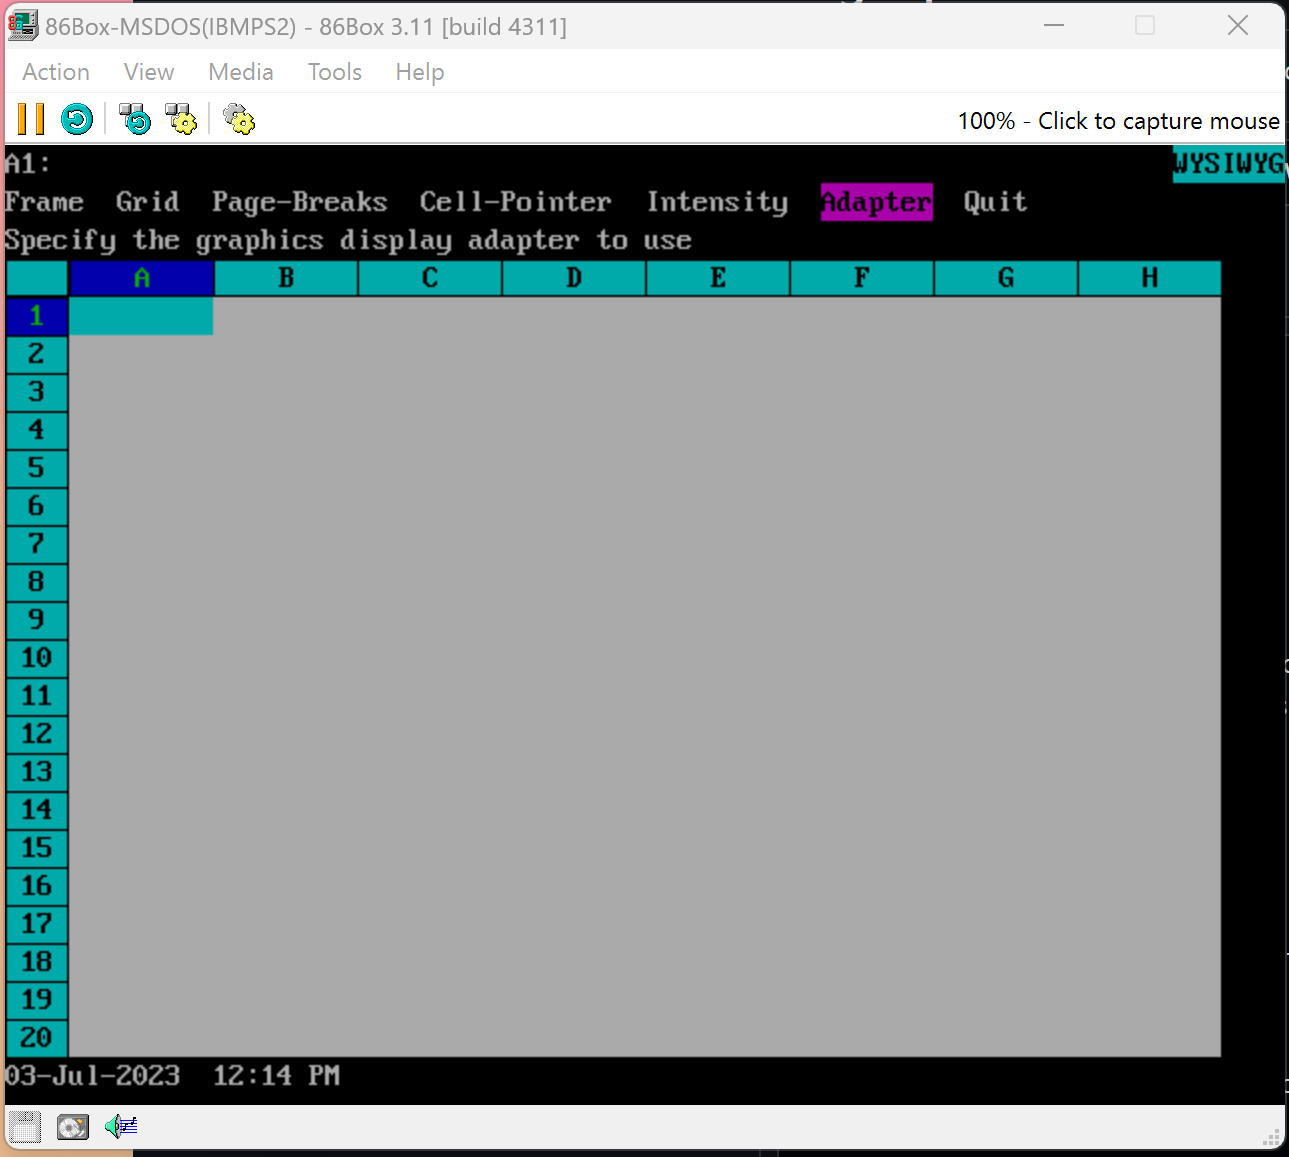Click the 'Click to capture mouse' area
1289x1157 pixels.
click(1157, 120)
